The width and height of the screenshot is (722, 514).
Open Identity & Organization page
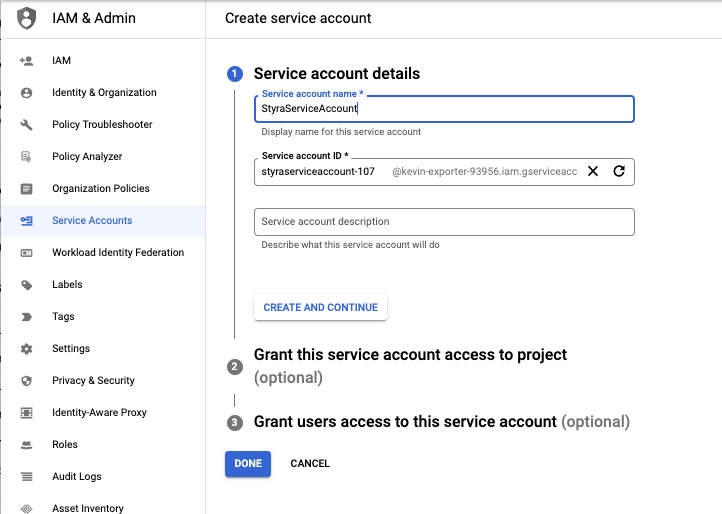[103, 93]
